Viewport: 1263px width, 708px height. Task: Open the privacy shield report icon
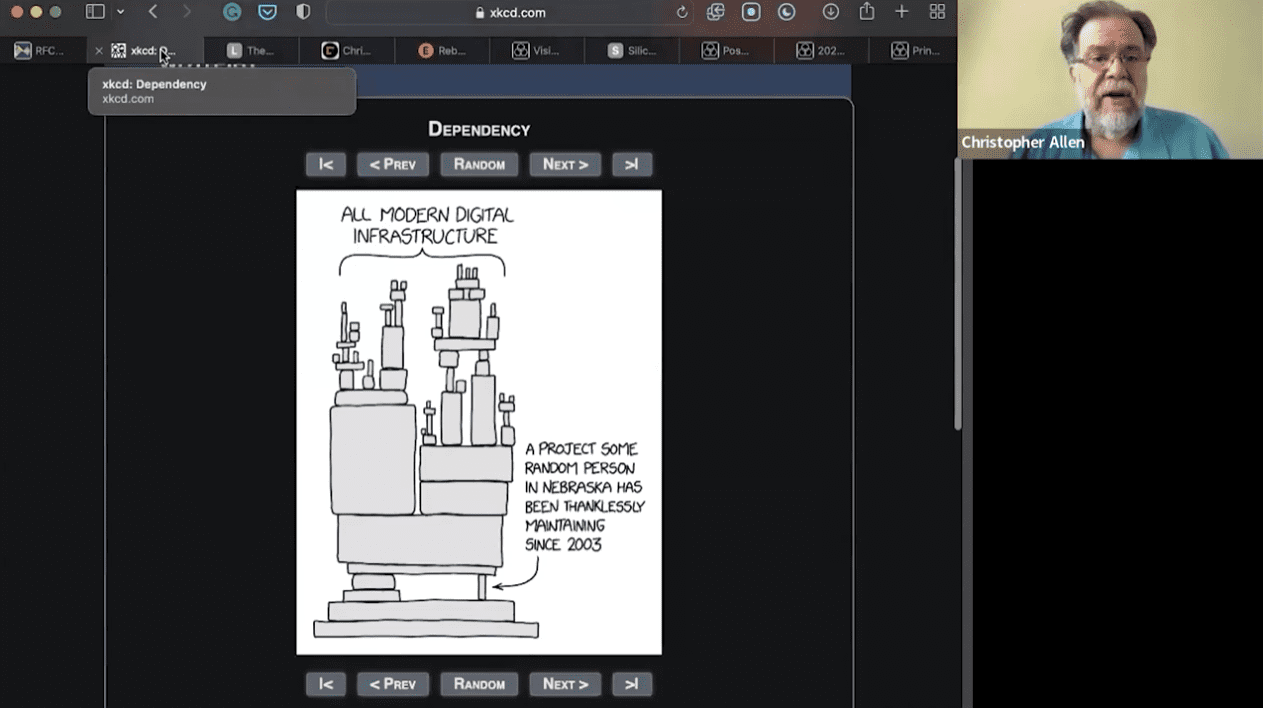[x=303, y=12]
